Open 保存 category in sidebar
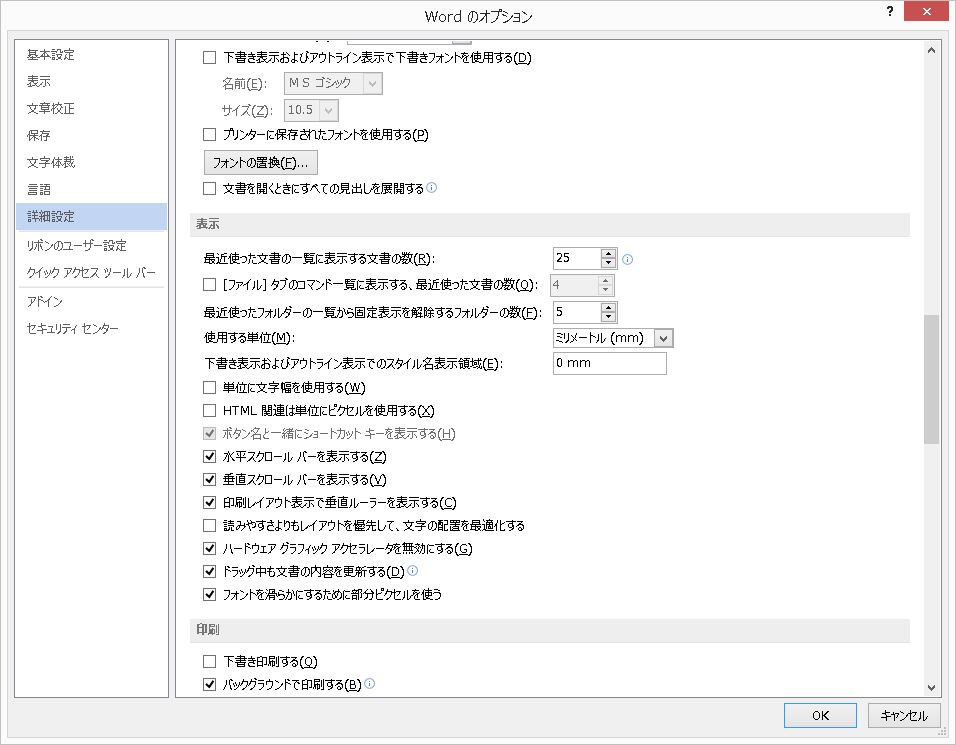 [x=91, y=135]
